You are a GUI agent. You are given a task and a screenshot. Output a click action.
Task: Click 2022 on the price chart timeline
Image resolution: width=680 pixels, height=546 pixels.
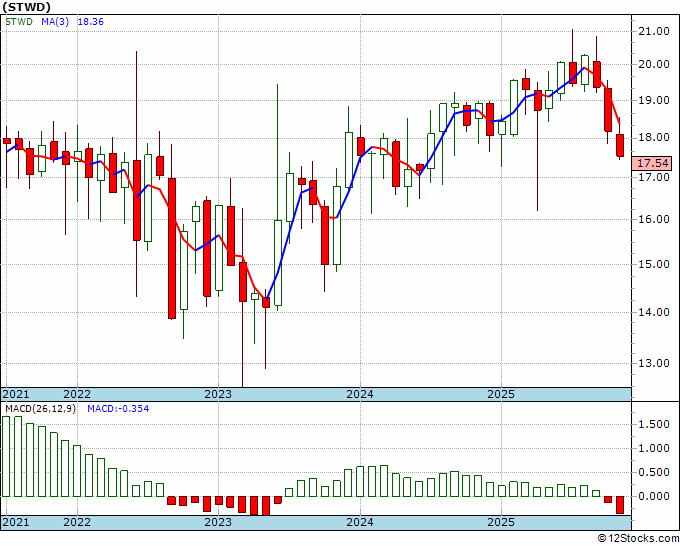77,394
